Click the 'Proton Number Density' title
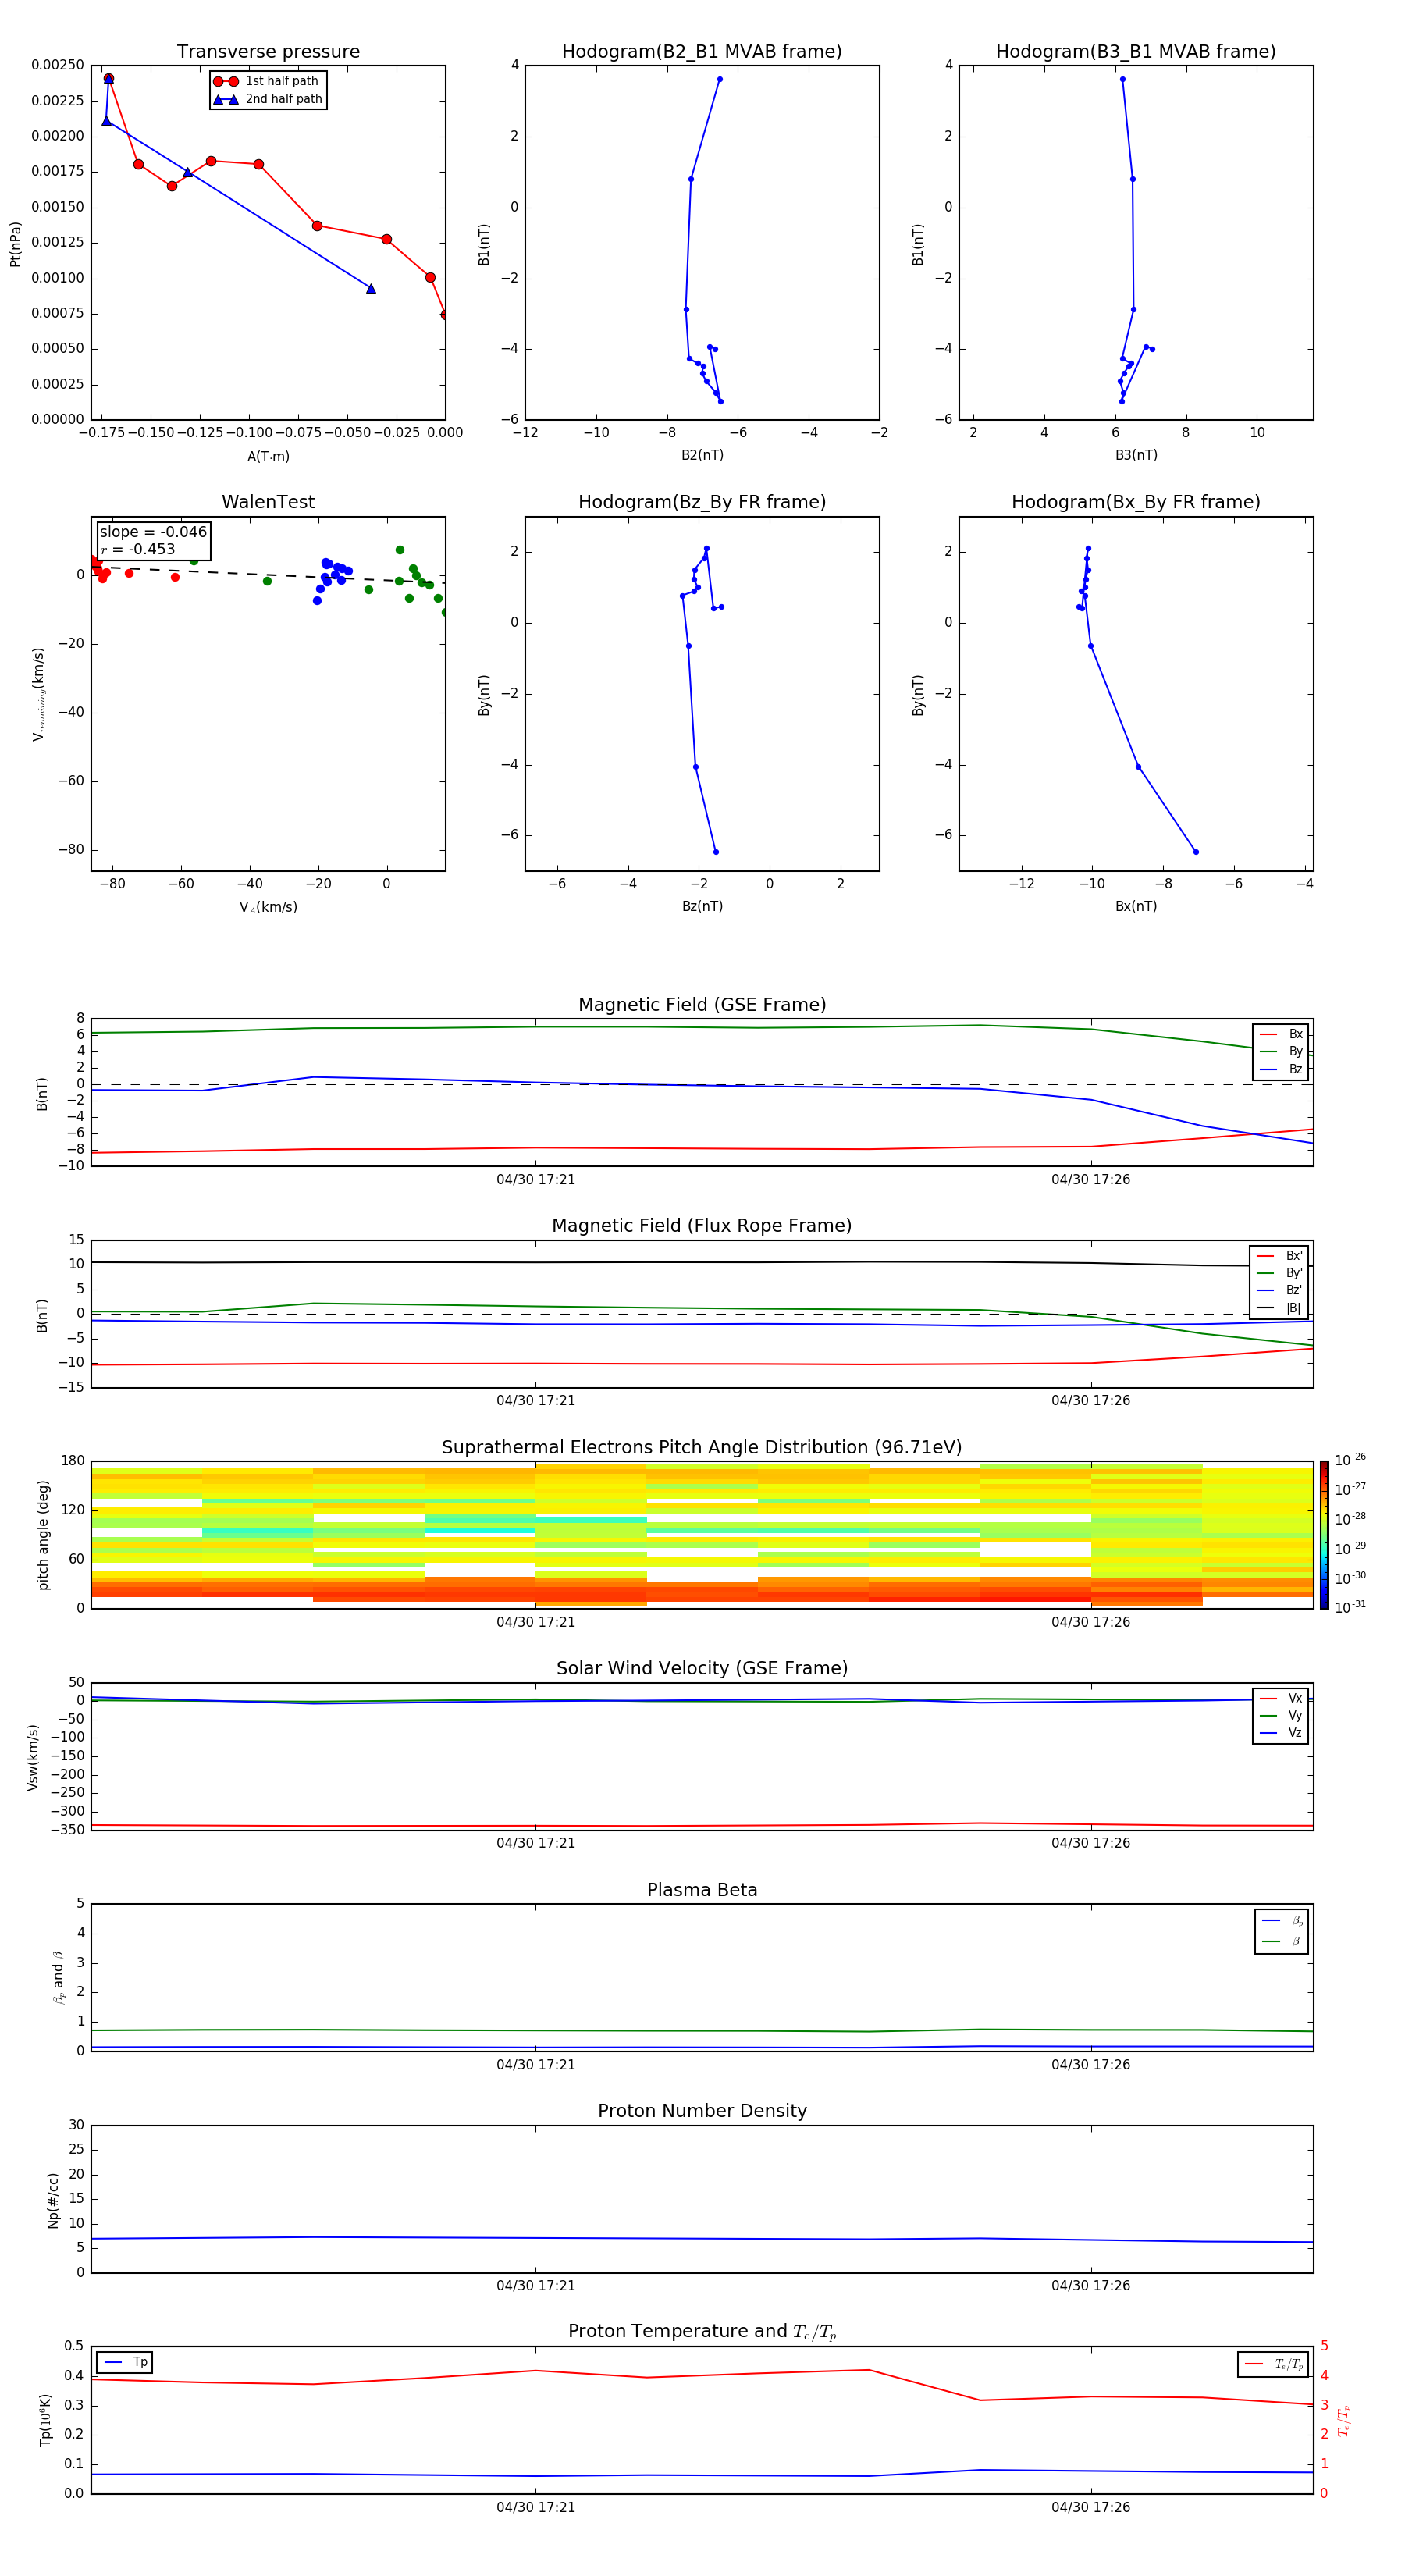The width and height of the screenshot is (1405, 2576). (x=702, y=2111)
